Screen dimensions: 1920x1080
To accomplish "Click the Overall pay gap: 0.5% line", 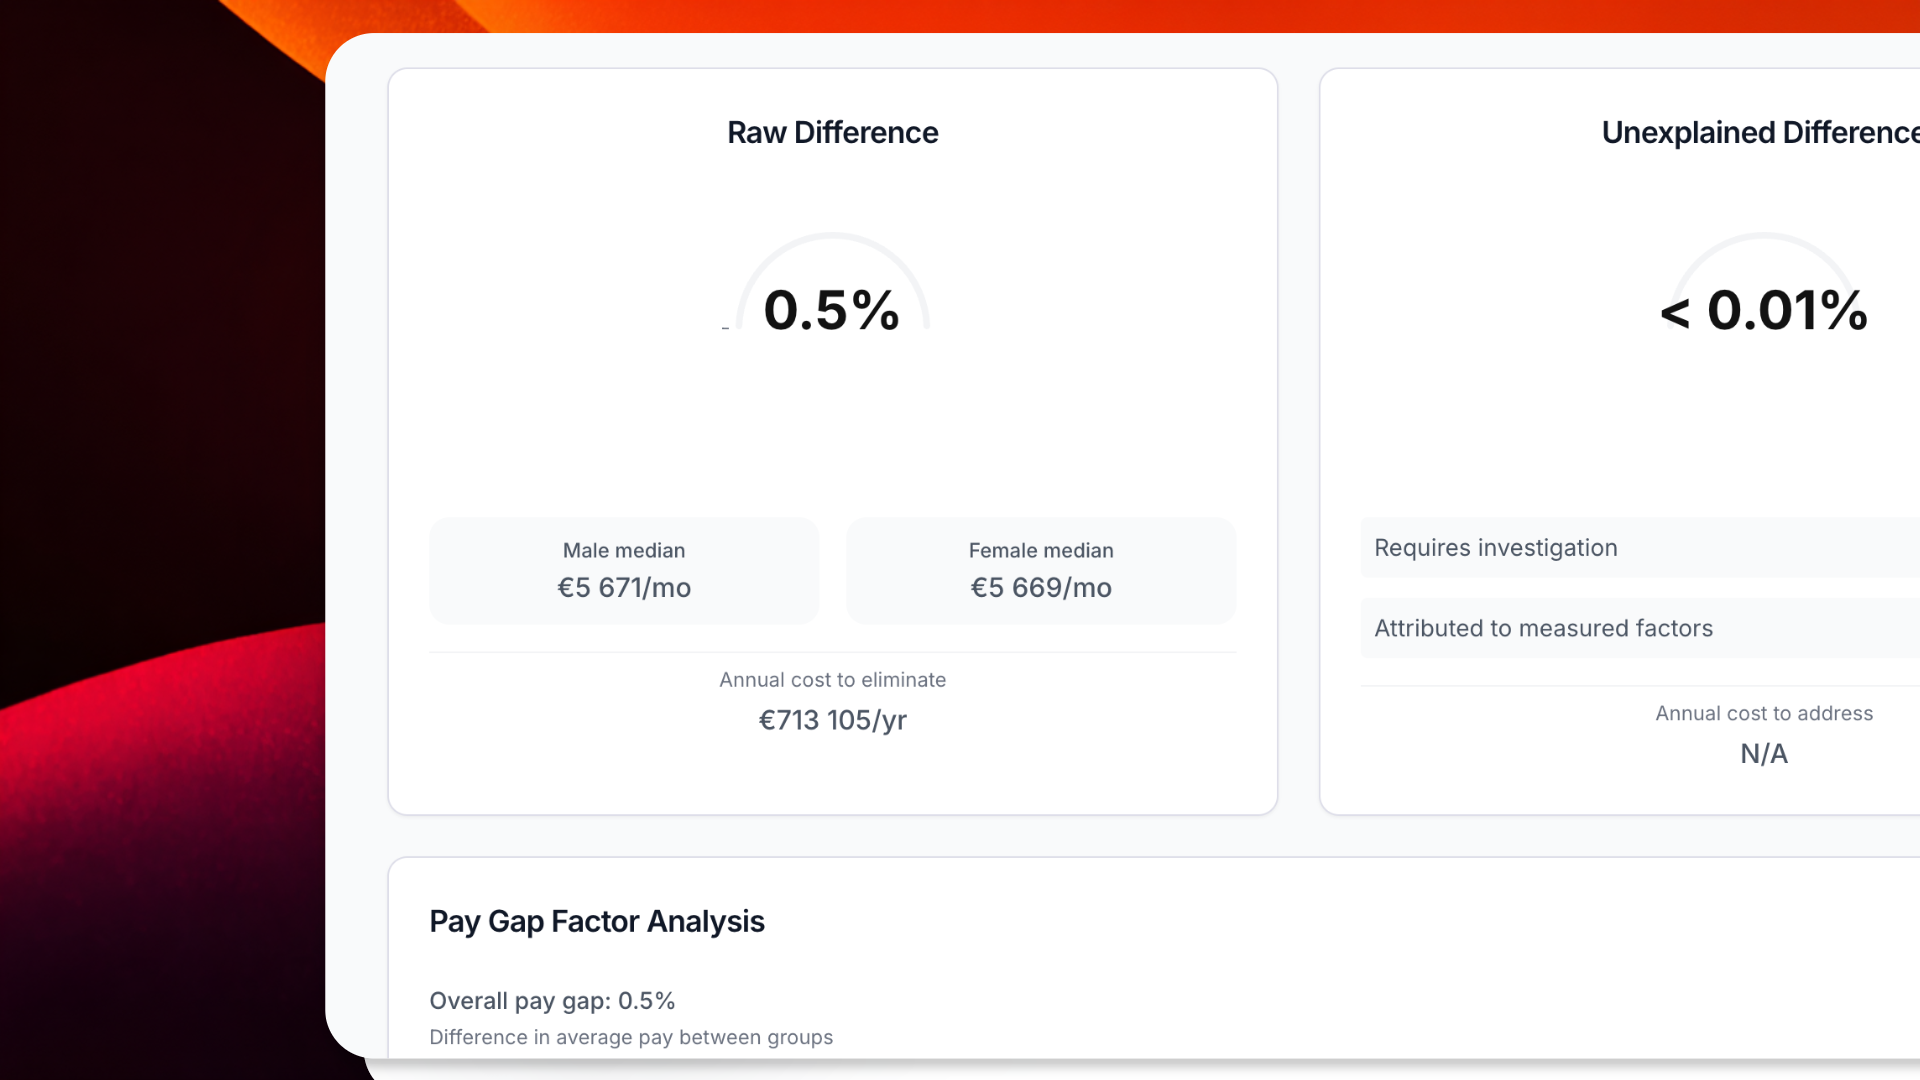I will pos(552,1001).
